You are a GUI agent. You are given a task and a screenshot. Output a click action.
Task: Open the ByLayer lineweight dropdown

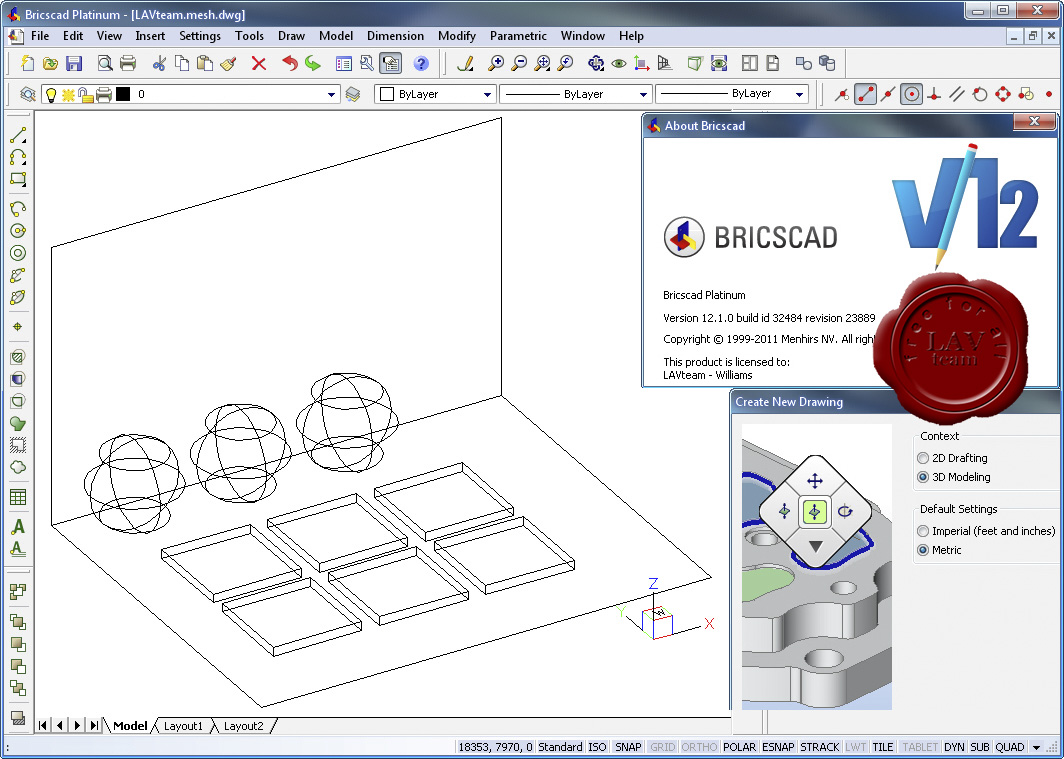pos(799,94)
